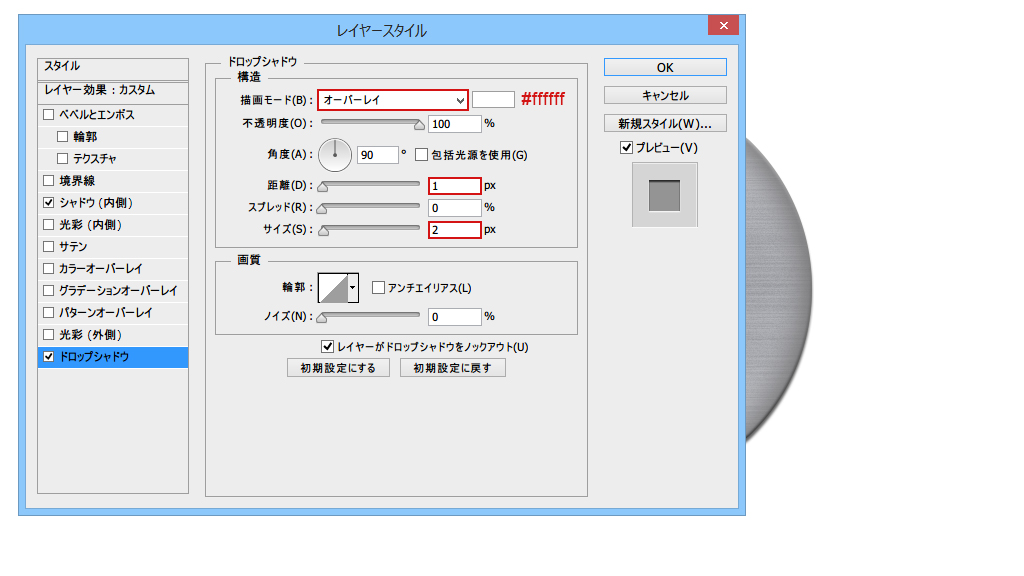This screenshot has height=576, width=1024.
Task: Click the サイズ(S) px input field
Action: (x=455, y=230)
